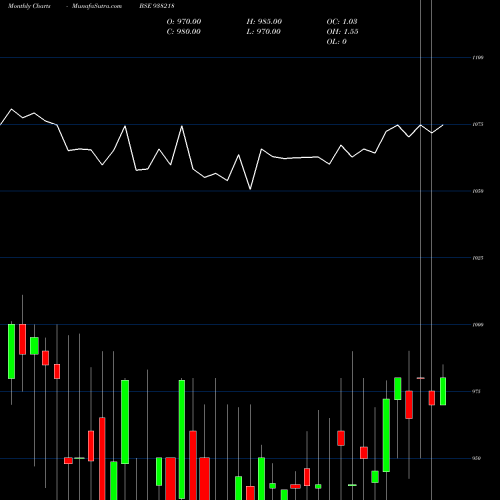Click the 950 price axis label
Image resolution: width=500 pixels, height=500 pixels.
476,458
